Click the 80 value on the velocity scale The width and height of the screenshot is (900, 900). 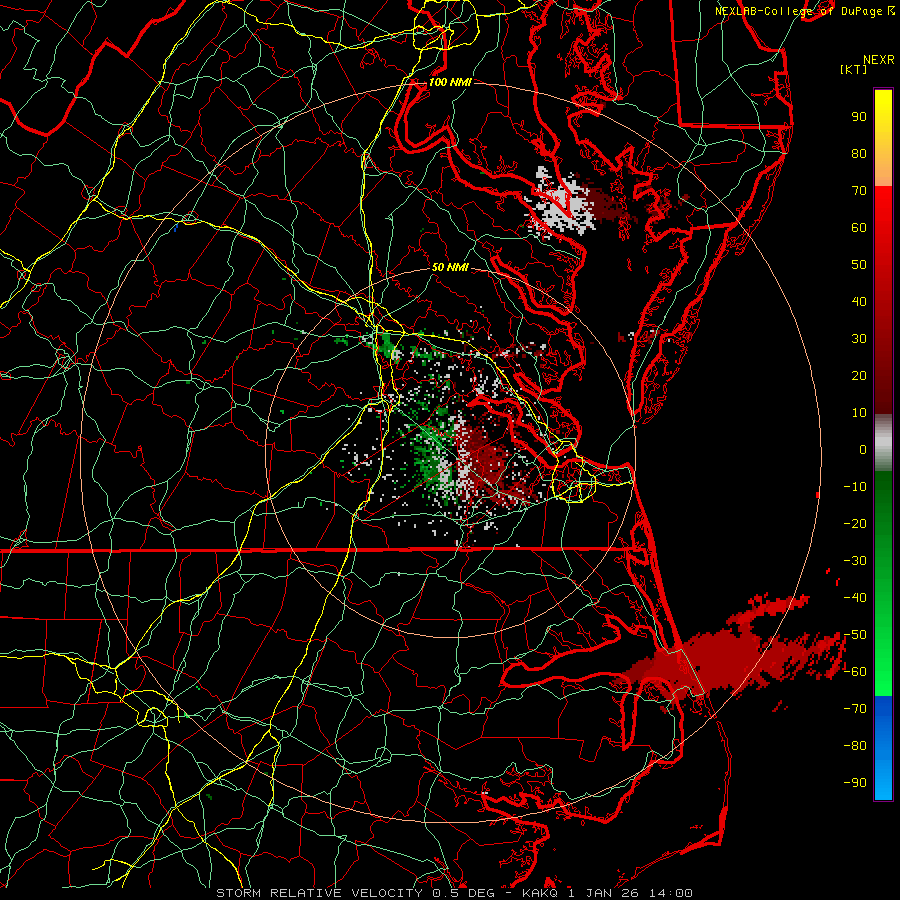pyautogui.click(x=859, y=154)
